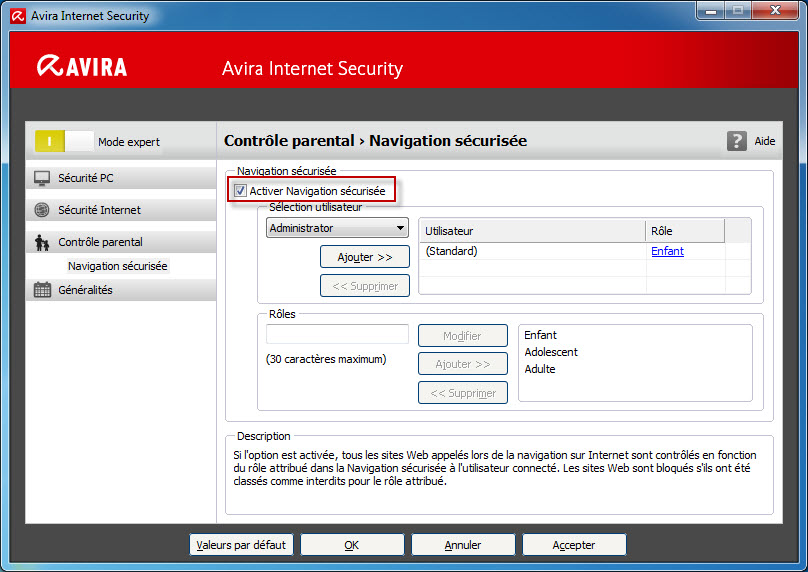Click the Généralités calendar icon
This screenshot has width=808, height=572.
pyautogui.click(x=42, y=290)
